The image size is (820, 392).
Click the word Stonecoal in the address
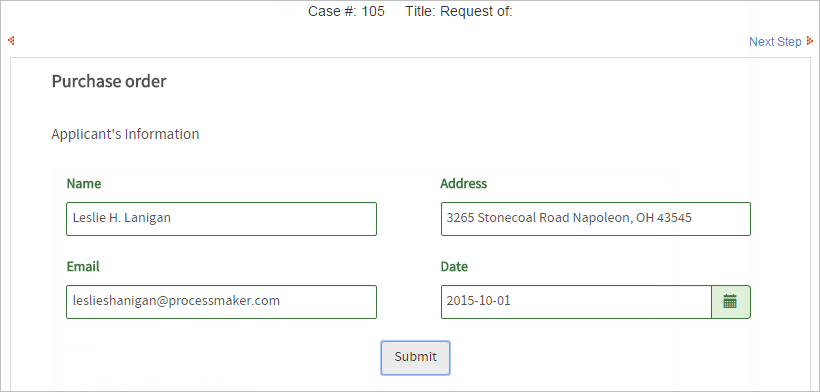pos(507,218)
